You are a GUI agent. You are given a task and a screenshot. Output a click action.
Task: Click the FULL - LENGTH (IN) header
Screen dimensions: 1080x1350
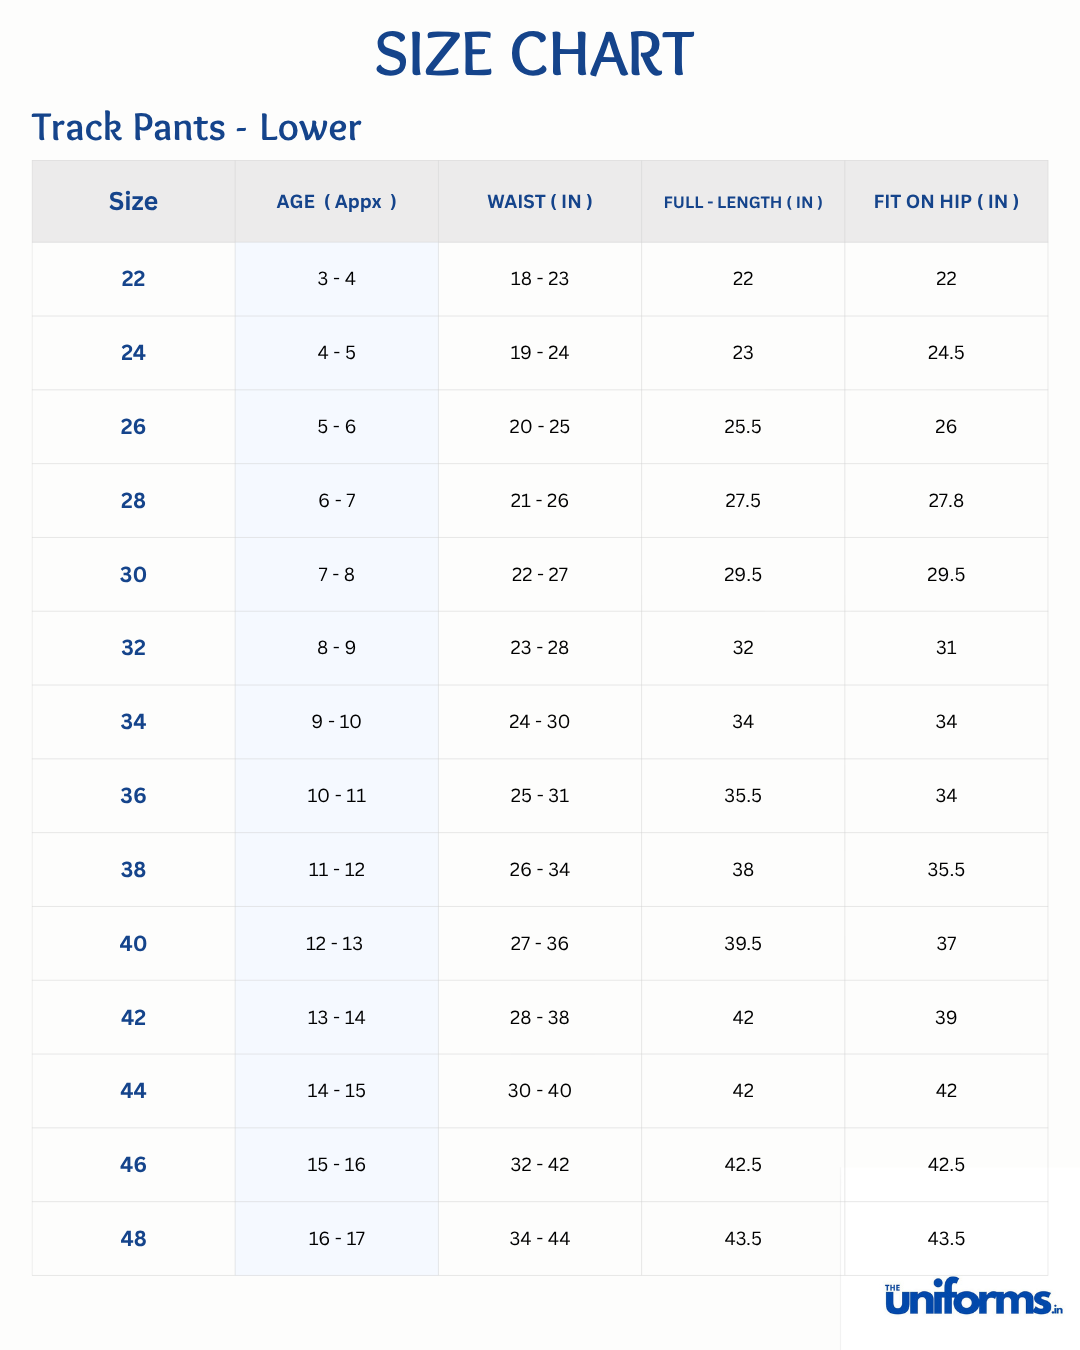743,202
